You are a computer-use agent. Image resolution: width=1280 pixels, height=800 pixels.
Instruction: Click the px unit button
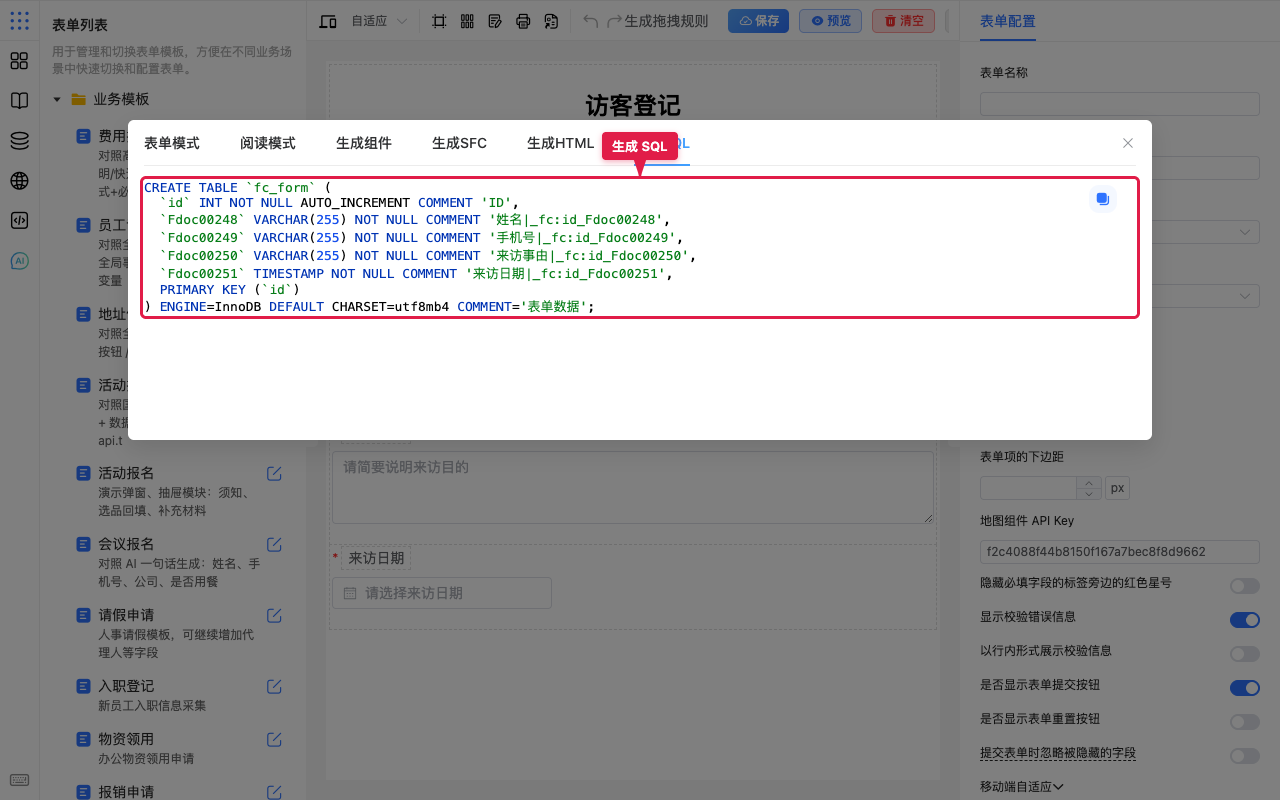click(1117, 488)
